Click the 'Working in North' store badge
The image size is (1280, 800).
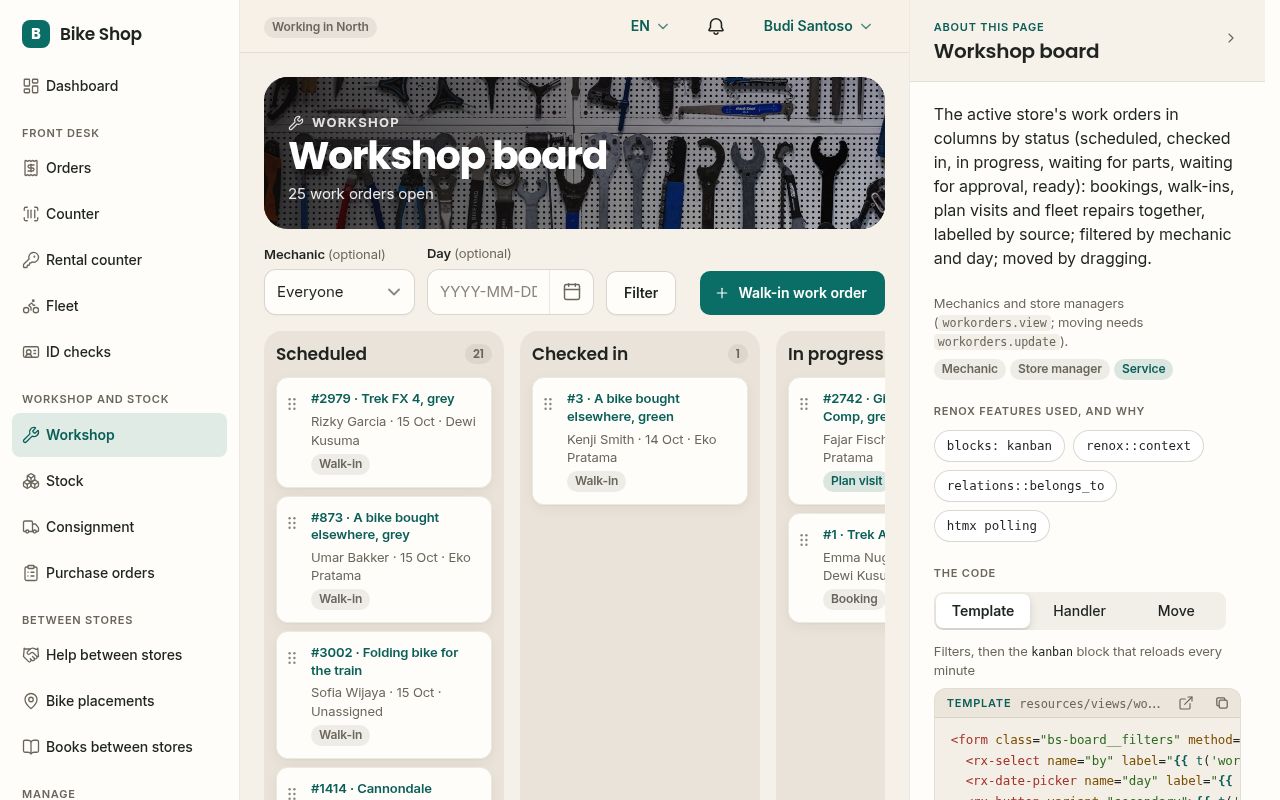(320, 27)
